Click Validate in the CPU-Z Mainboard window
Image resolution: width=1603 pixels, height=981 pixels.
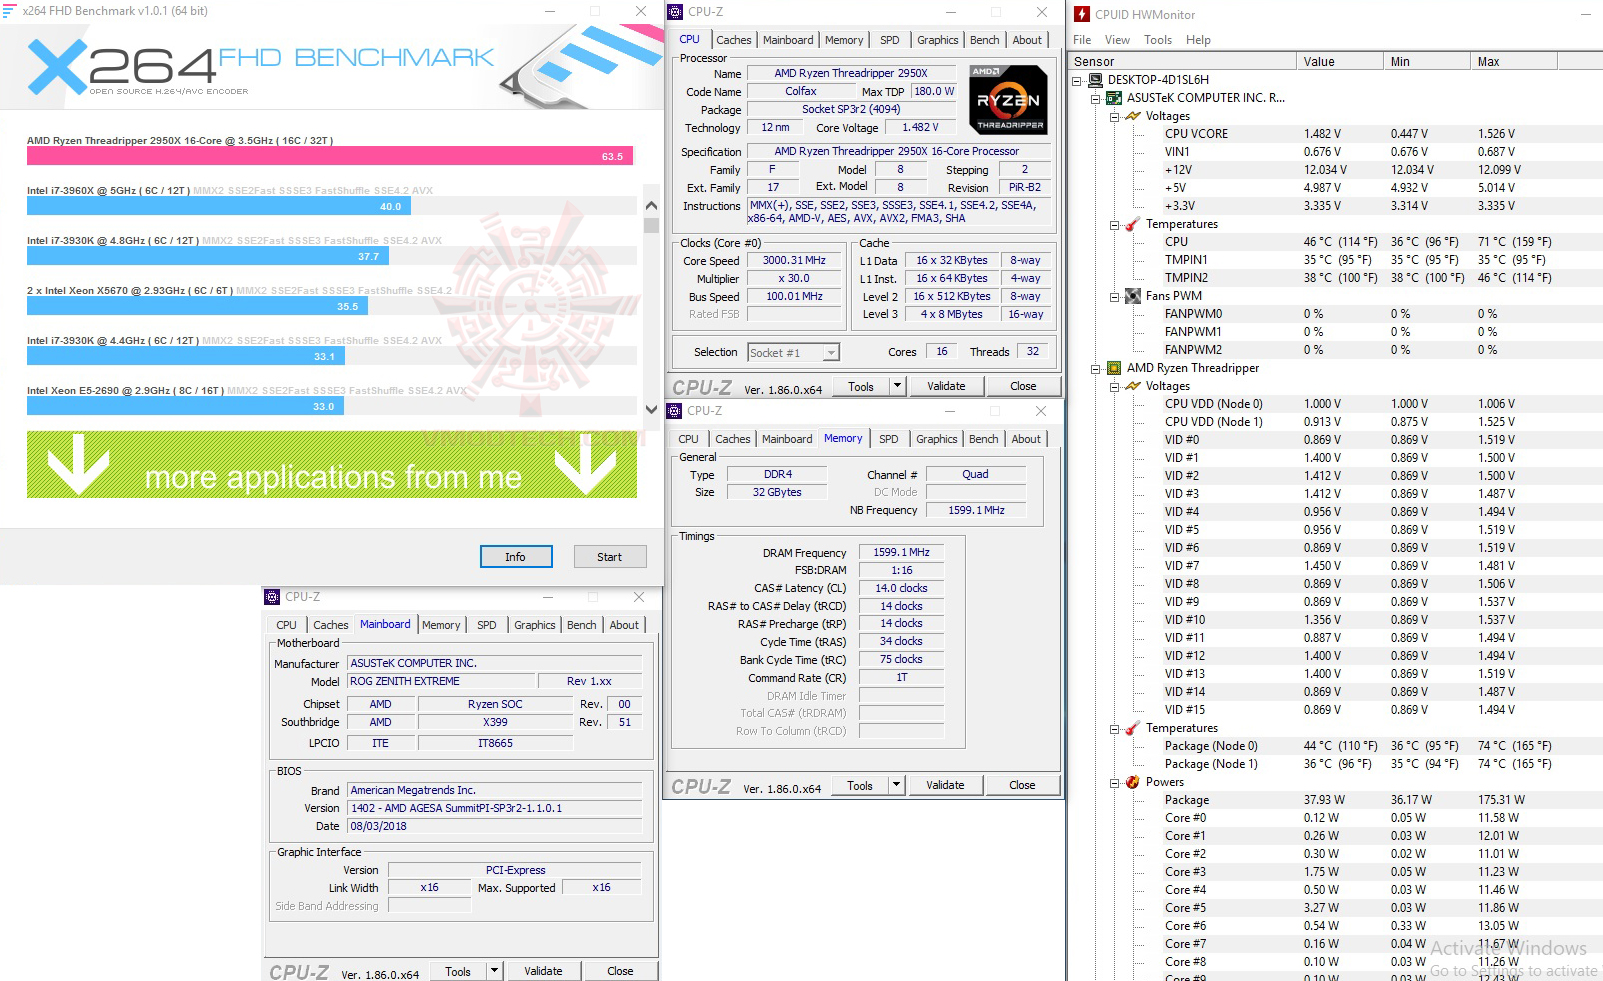click(543, 971)
